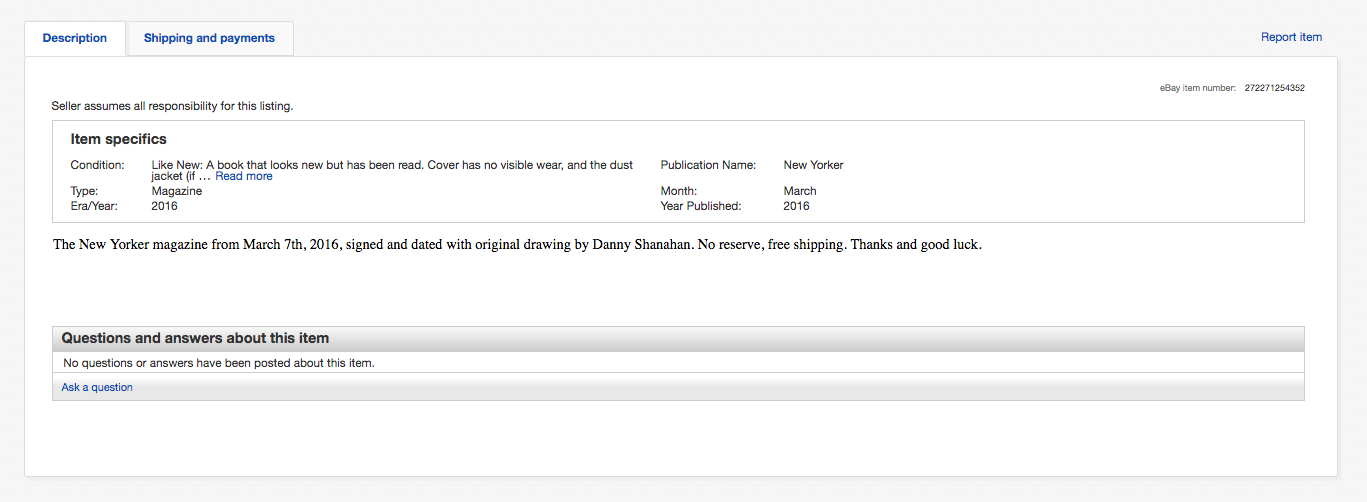Click the New Yorker publication name value
1367x502 pixels.
tap(813, 165)
